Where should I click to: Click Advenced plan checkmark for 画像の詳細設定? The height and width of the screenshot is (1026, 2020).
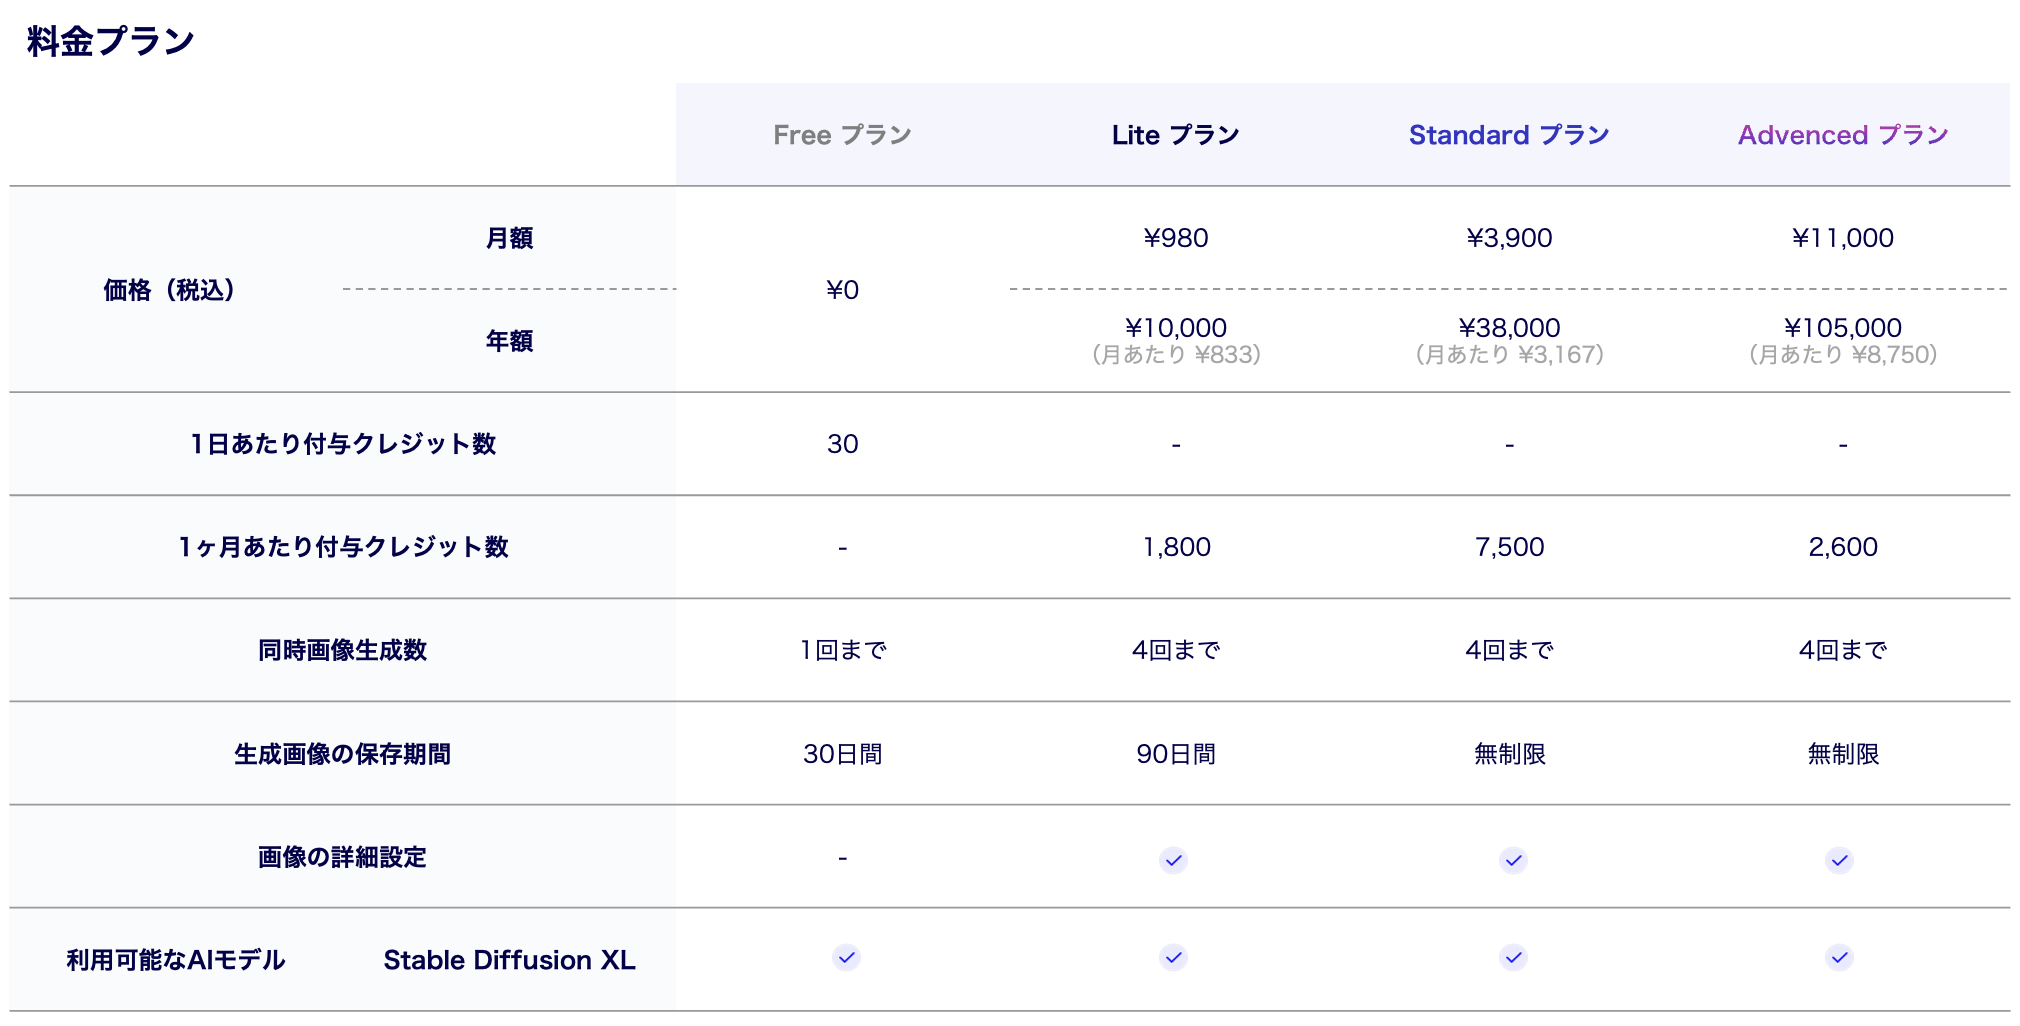pyautogui.click(x=1839, y=860)
